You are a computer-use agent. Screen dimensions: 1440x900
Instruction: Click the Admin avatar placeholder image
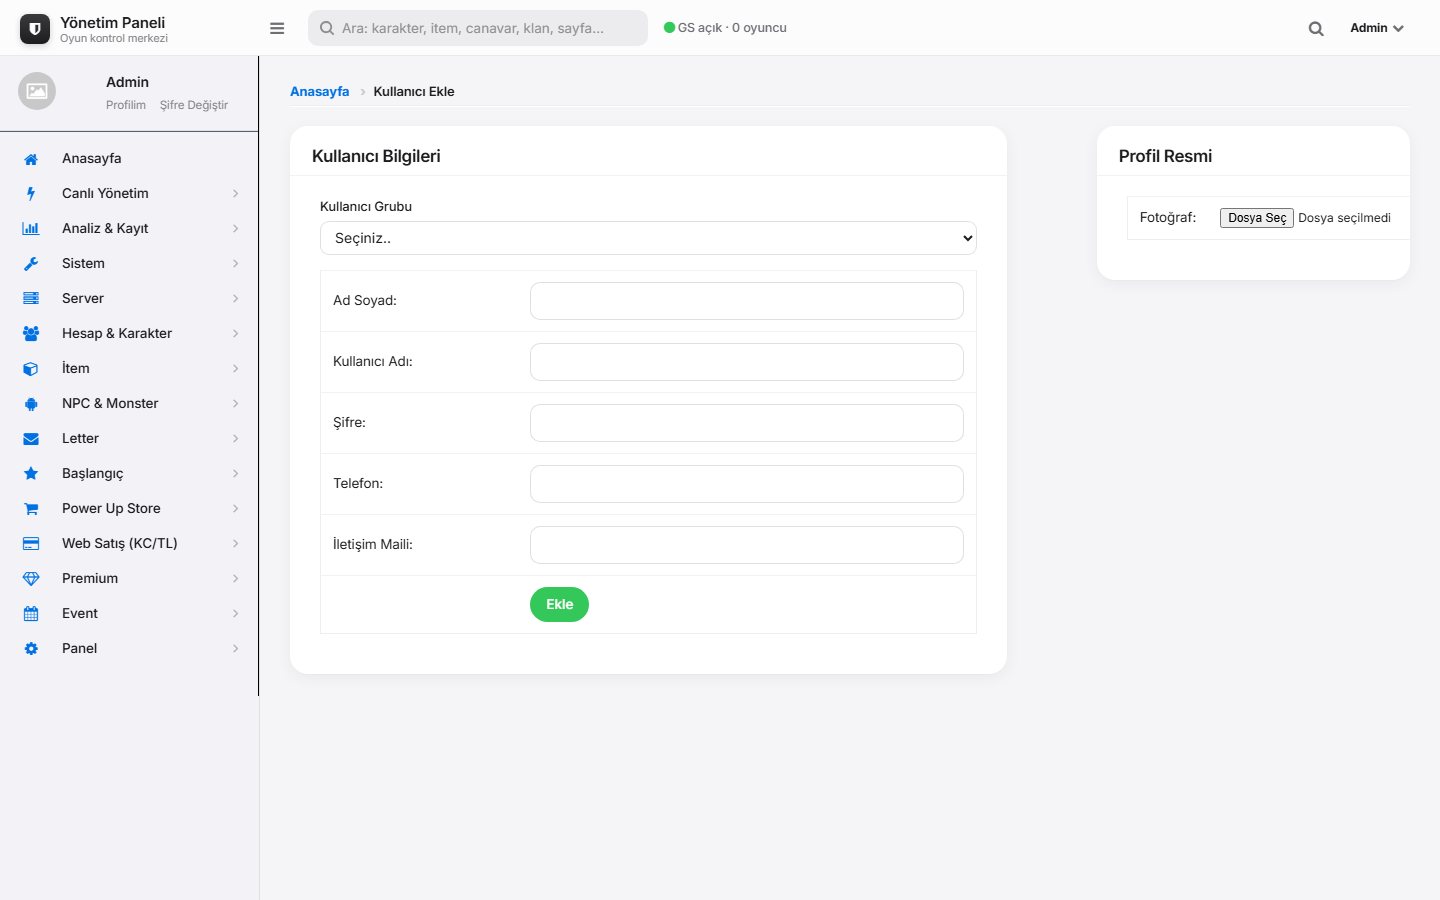[37, 91]
